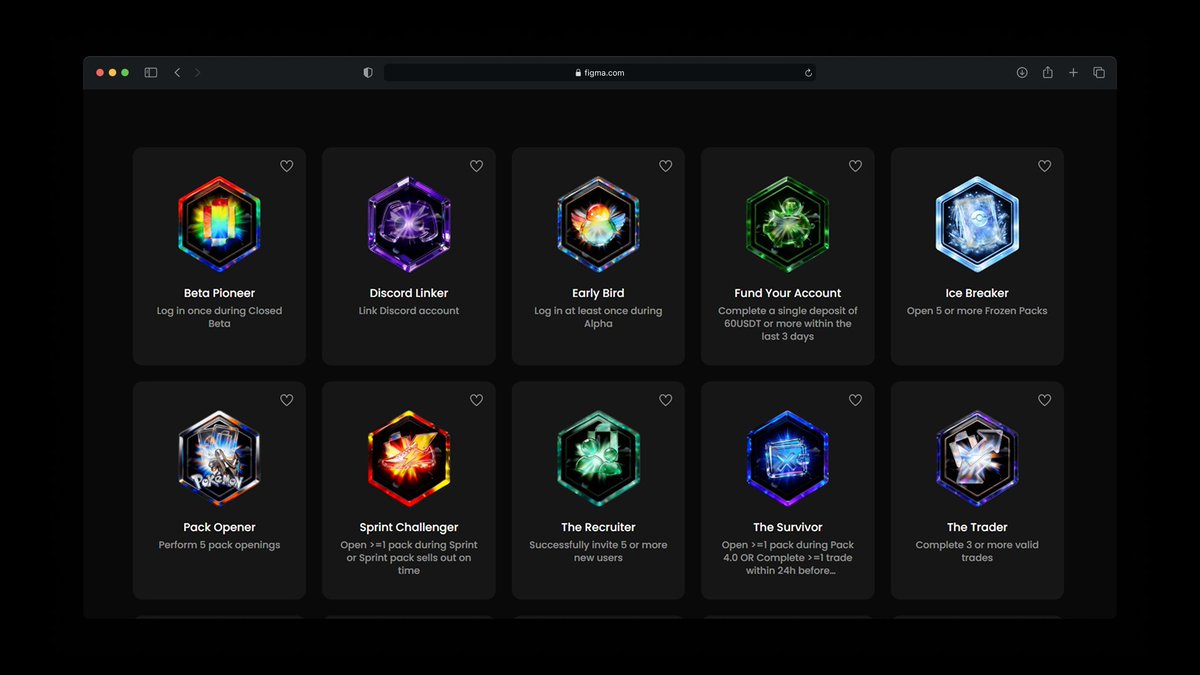Click the Discord Linker purple badge
1200x675 pixels.
click(409, 224)
